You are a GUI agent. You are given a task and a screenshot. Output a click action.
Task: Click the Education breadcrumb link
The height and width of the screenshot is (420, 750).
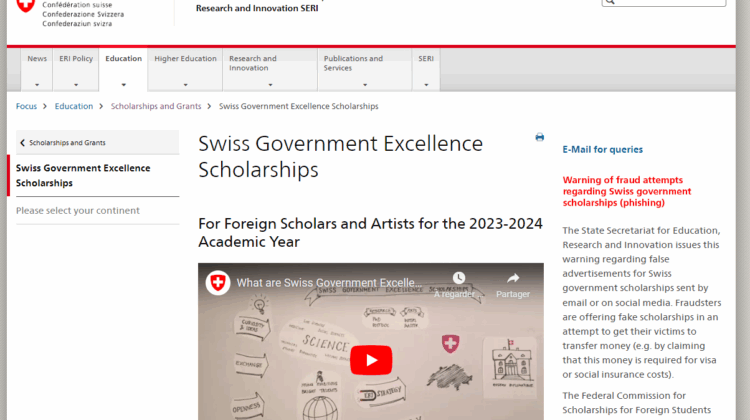click(74, 106)
